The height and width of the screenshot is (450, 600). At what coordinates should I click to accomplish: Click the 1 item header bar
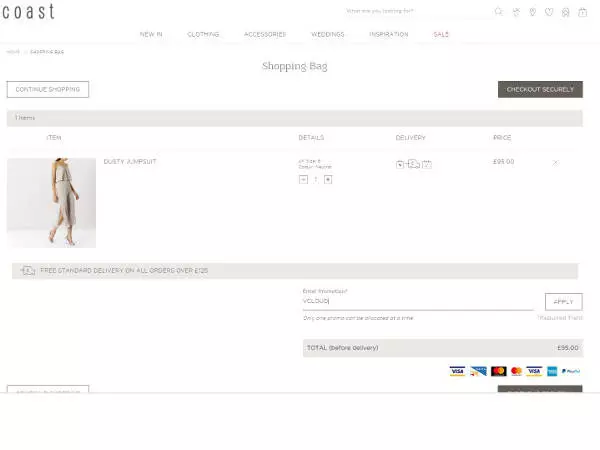point(295,118)
